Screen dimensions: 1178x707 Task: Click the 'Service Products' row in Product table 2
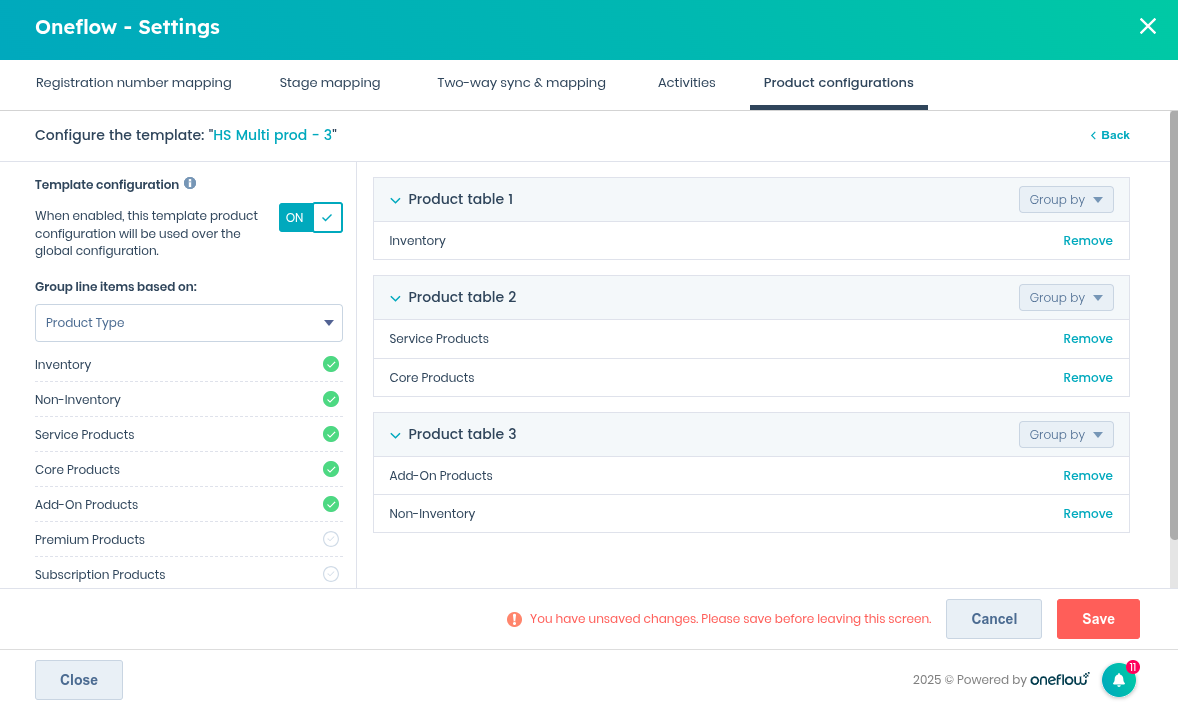(x=751, y=339)
